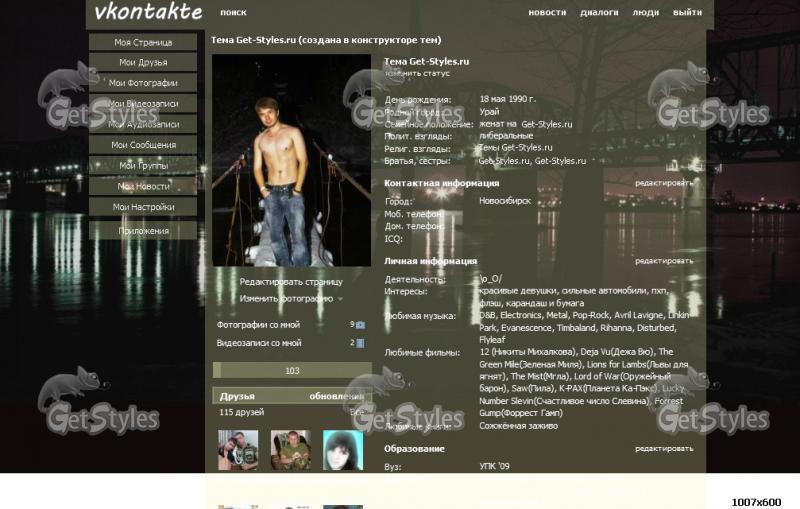Click the \o_O/ activity value
This screenshot has width=800, height=509.
click(491, 279)
